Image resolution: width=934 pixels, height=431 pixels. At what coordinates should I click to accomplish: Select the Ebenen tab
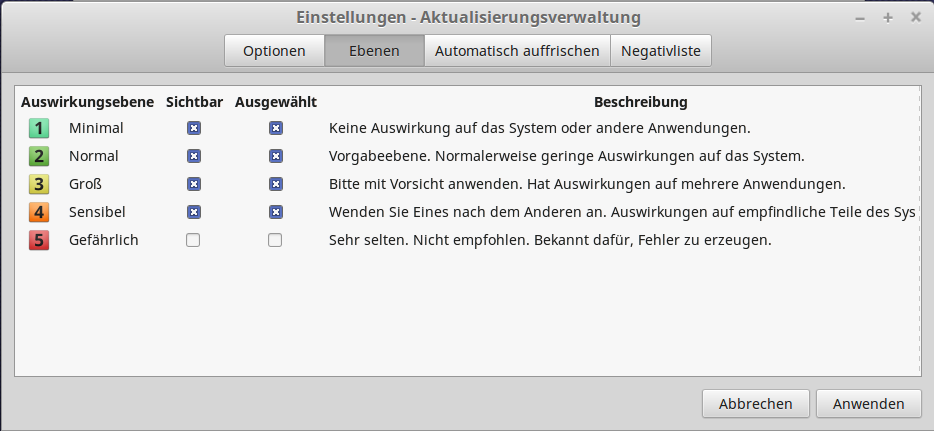click(x=374, y=51)
